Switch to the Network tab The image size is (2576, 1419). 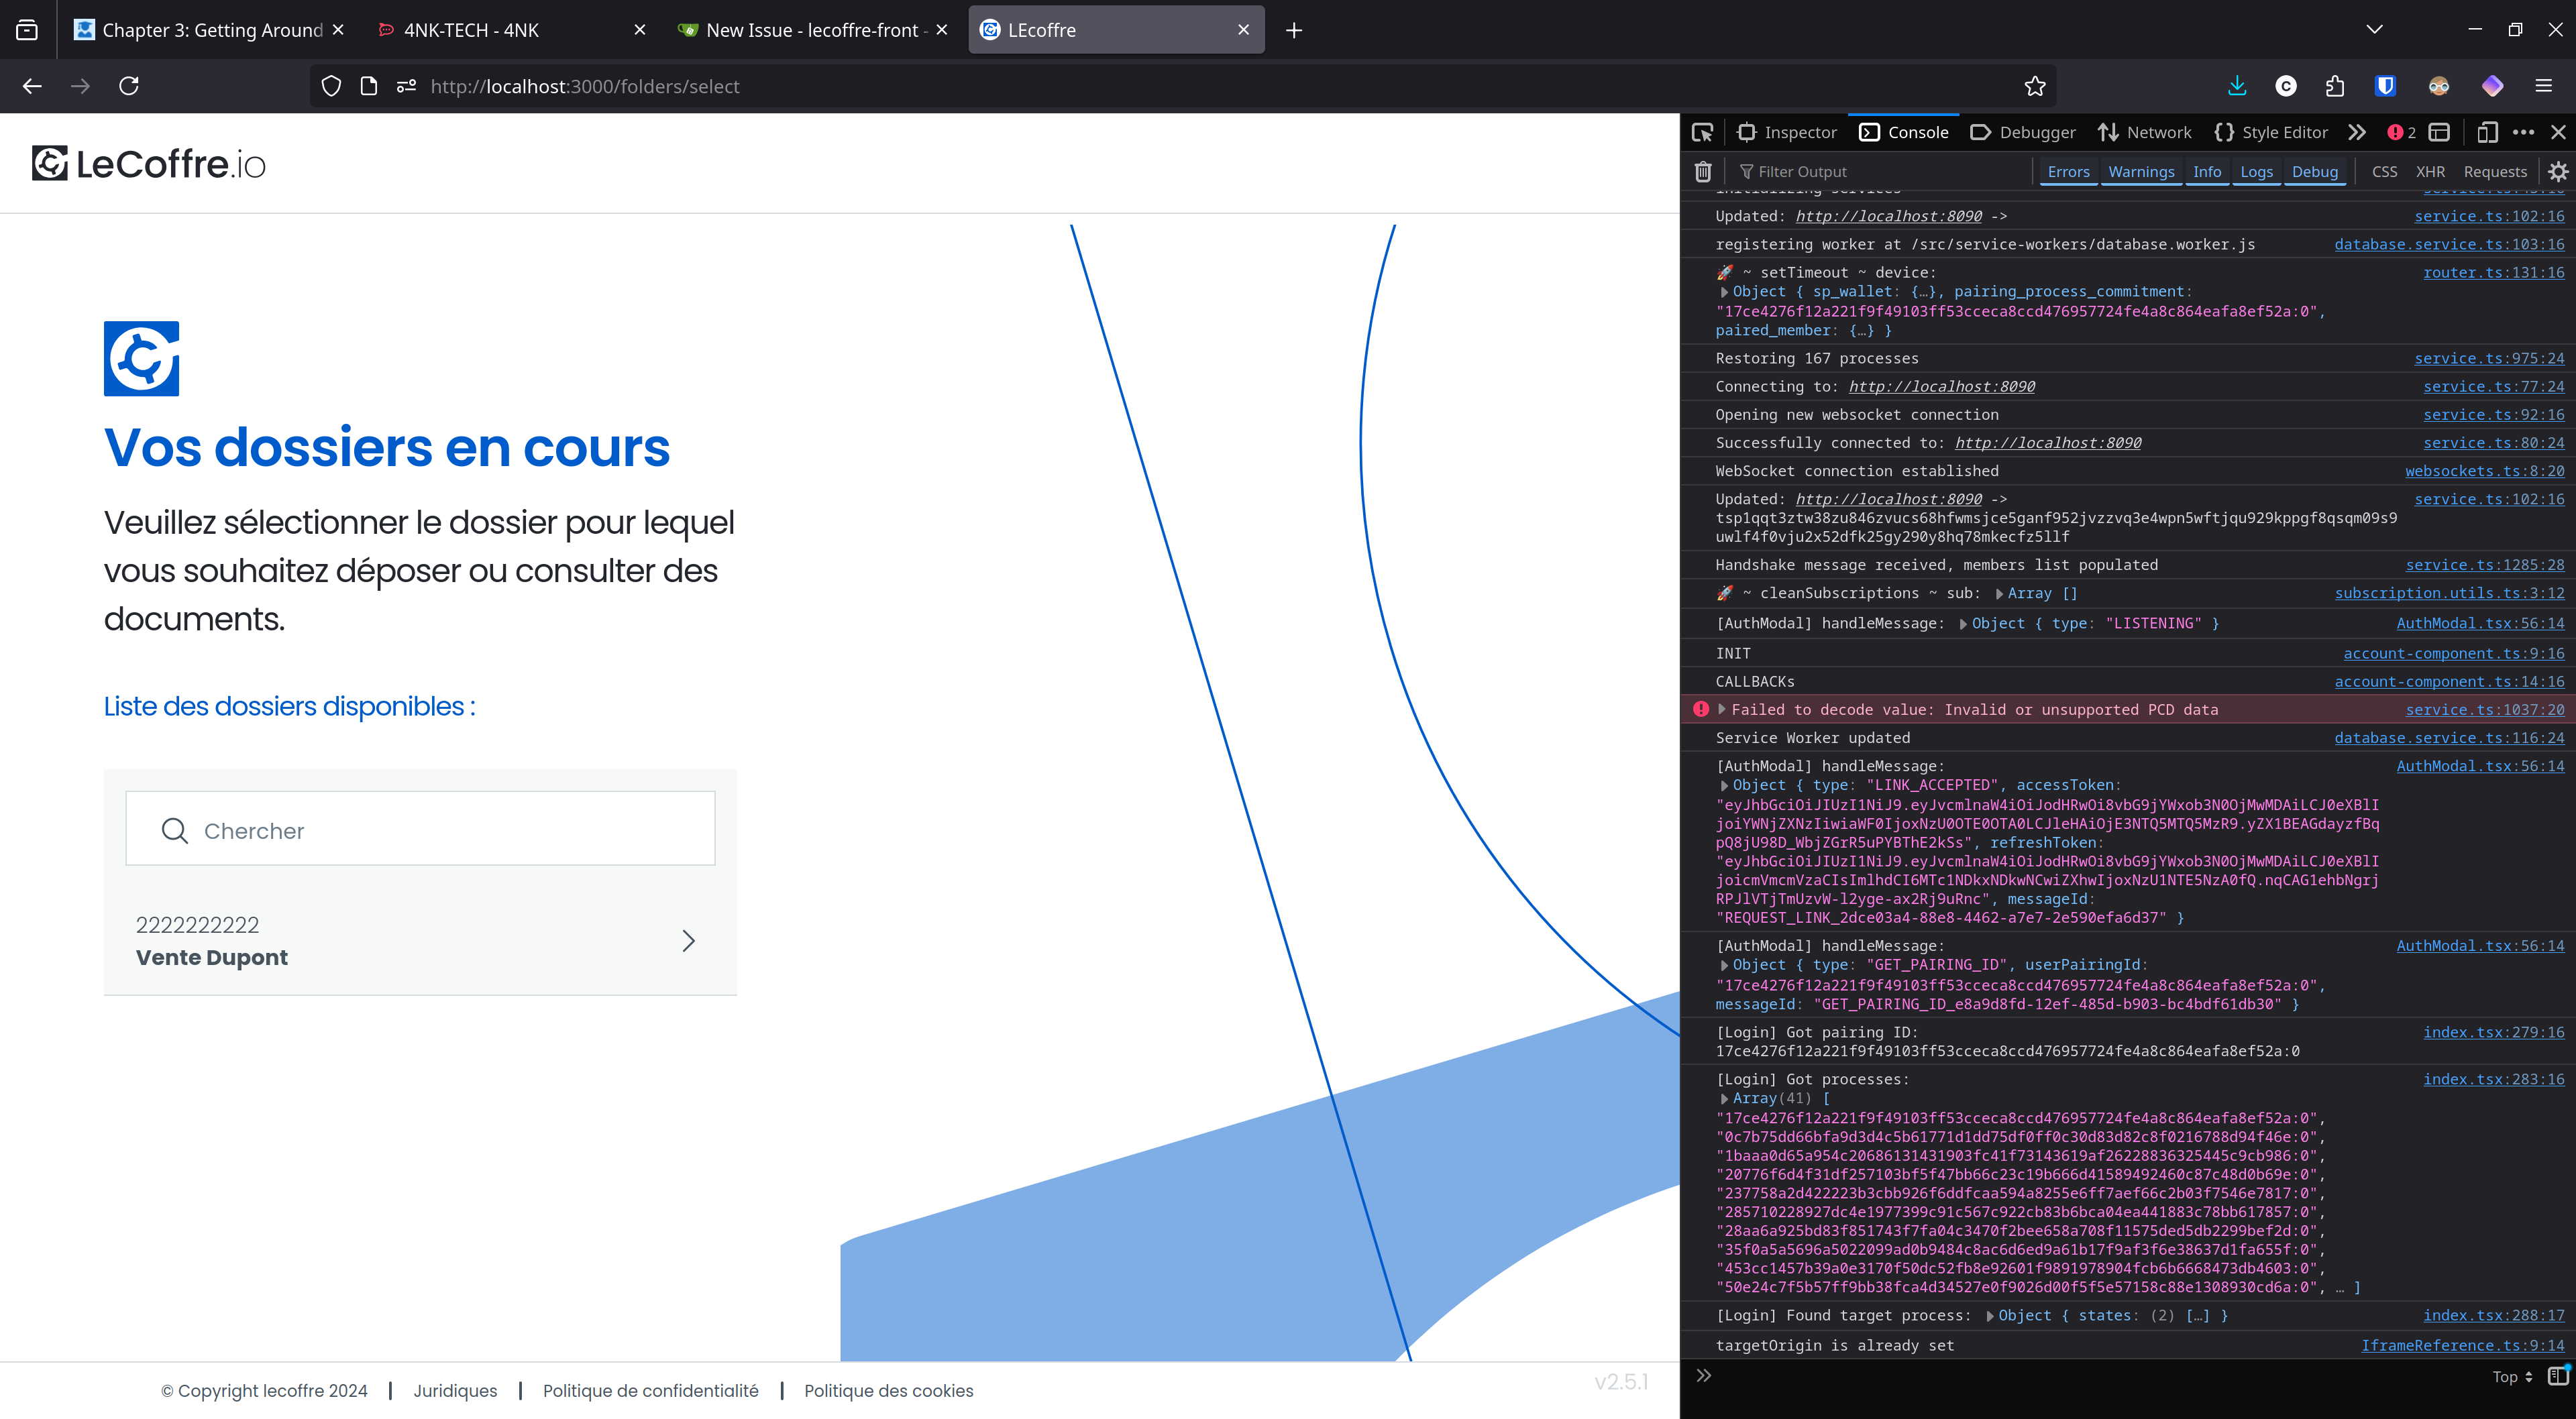tap(2145, 132)
